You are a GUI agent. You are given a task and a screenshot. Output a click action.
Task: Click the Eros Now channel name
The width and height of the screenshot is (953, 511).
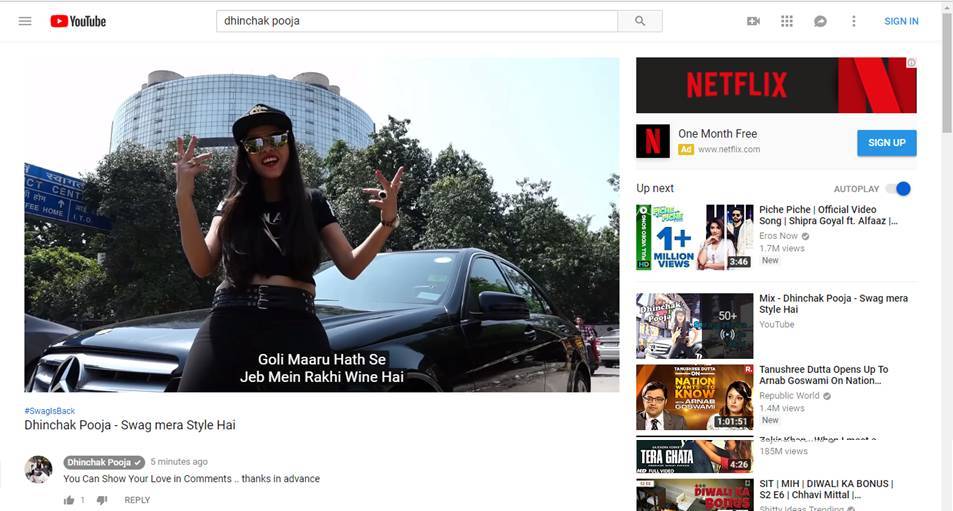point(778,236)
